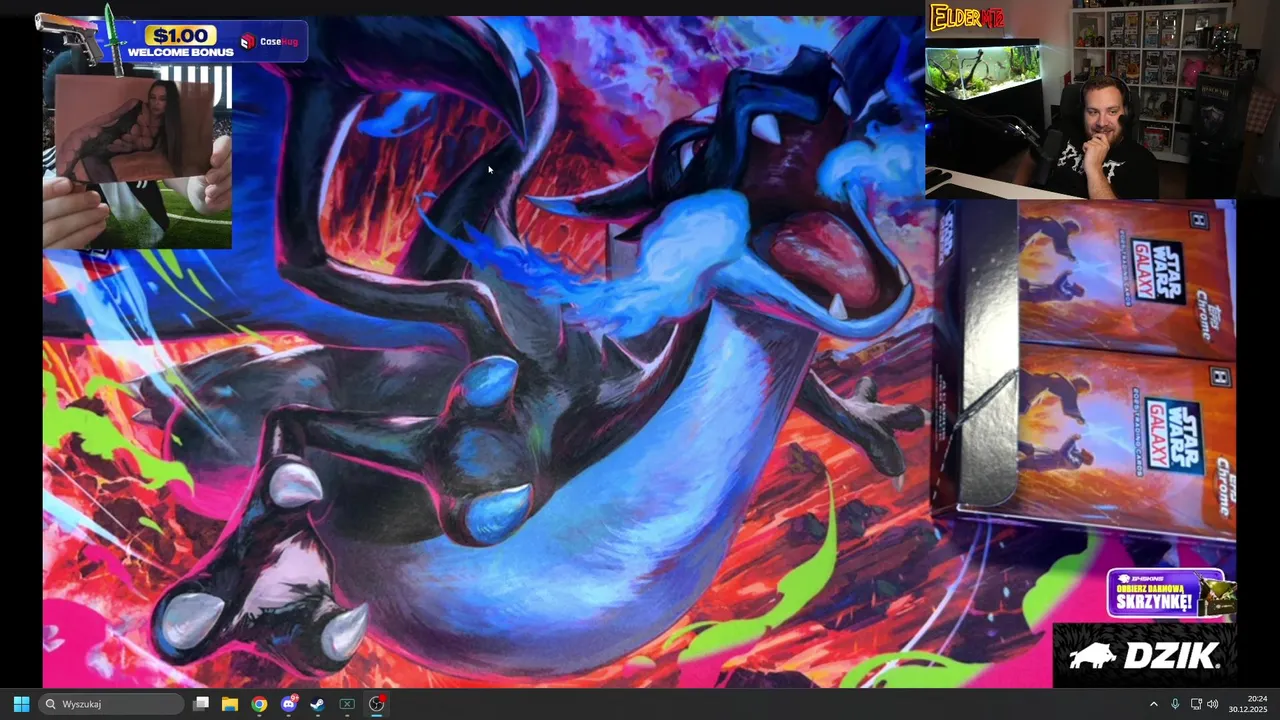Viewport: 1280px width, 720px height.
Task: Open Discord from the taskbar
Action: click(x=289, y=704)
